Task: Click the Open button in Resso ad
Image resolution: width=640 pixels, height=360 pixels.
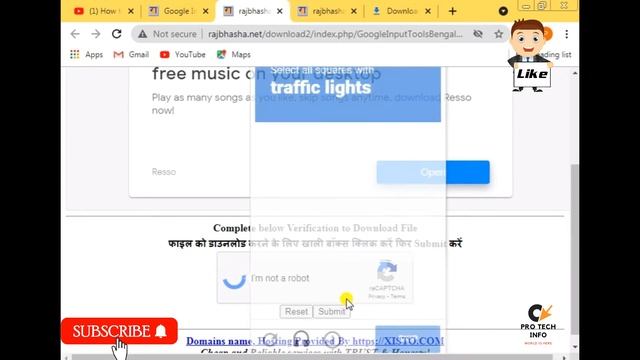Action: click(x=433, y=172)
